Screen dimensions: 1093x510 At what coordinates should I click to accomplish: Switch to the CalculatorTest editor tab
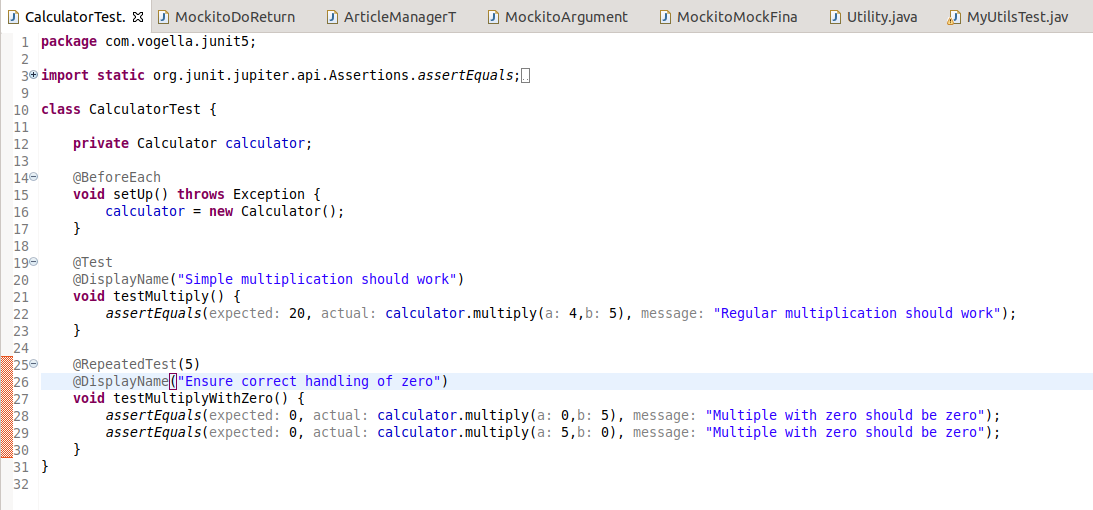coord(75,17)
